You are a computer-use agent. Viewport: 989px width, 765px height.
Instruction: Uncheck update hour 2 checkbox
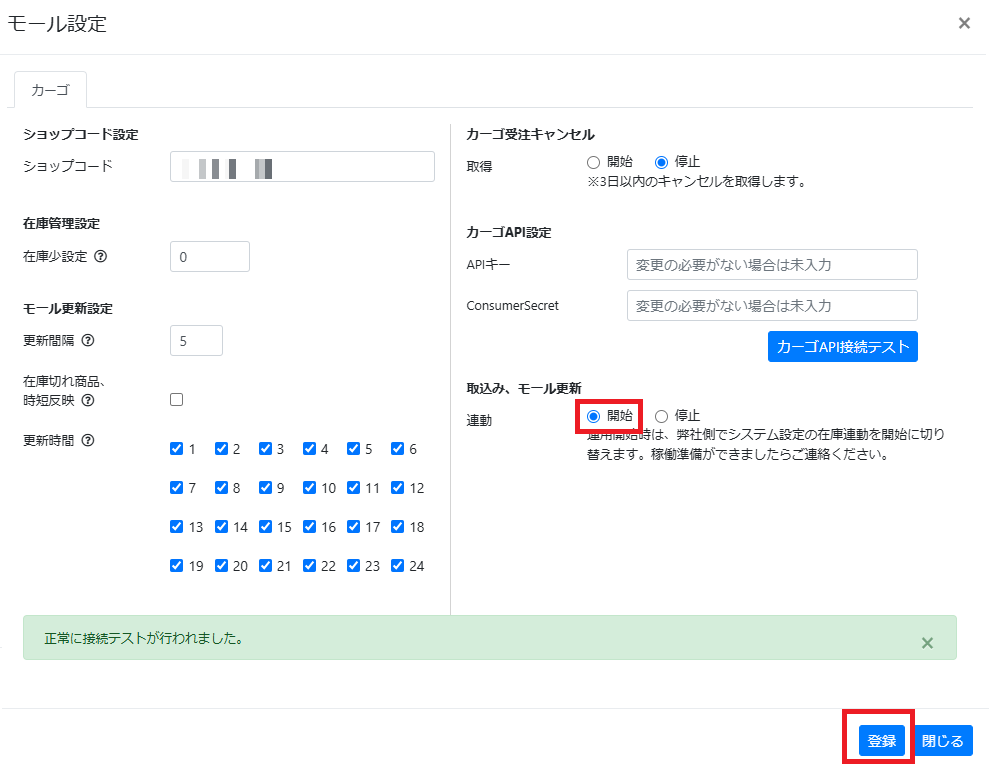[221, 448]
